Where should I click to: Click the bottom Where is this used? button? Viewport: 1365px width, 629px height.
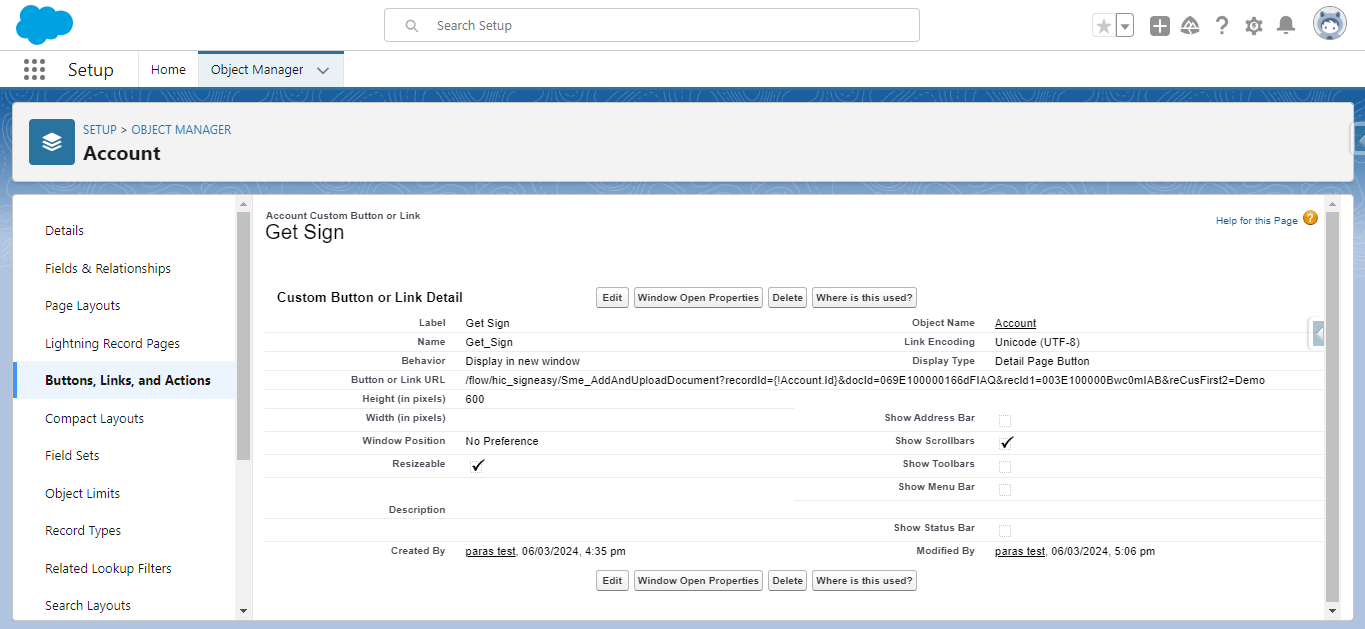pos(864,581)
